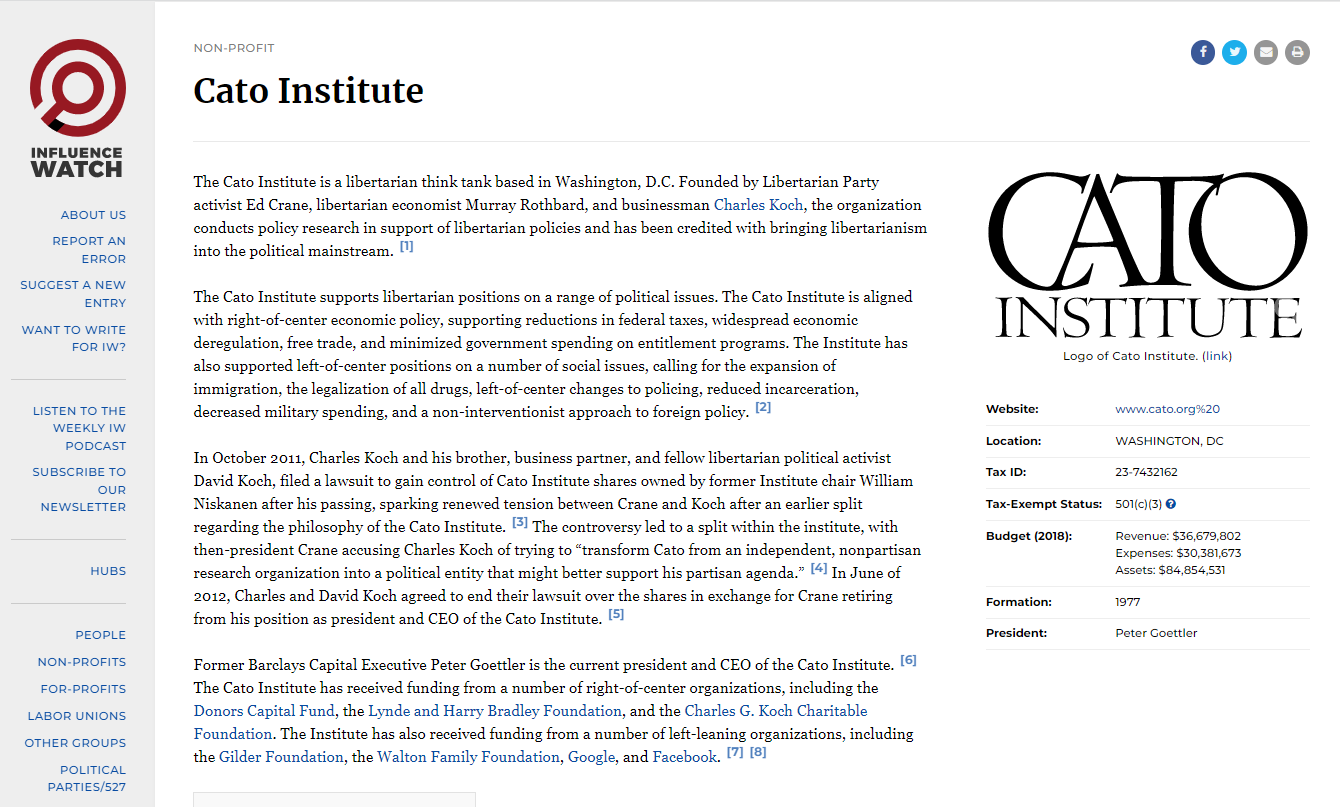Open Report an Error link

tap(89, 250)
